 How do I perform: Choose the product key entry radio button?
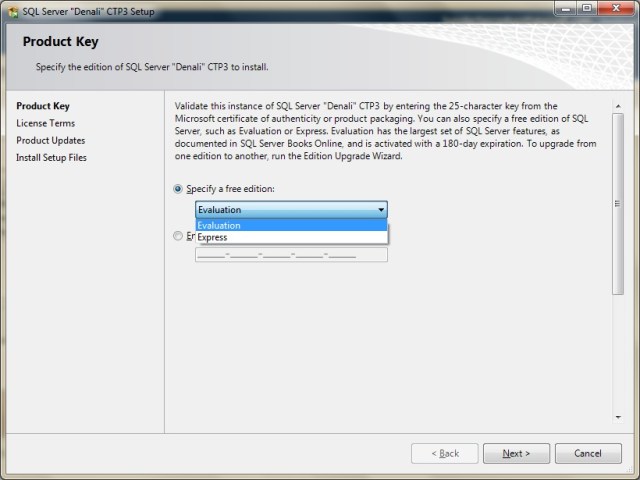tap(179, 236)
